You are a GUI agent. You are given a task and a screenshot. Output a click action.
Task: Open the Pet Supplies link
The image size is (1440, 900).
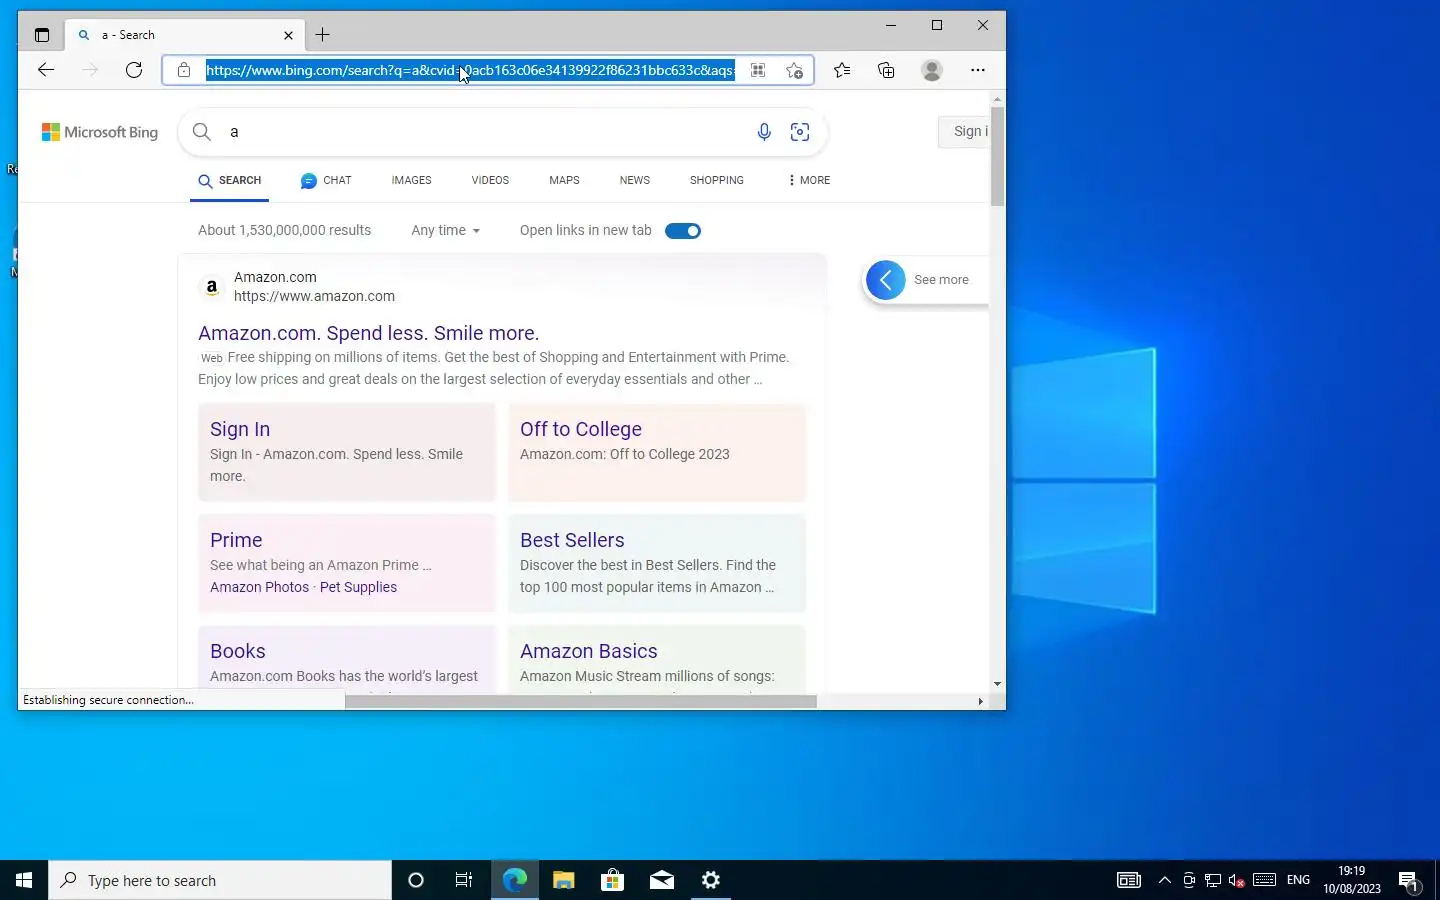pos(358,587)
